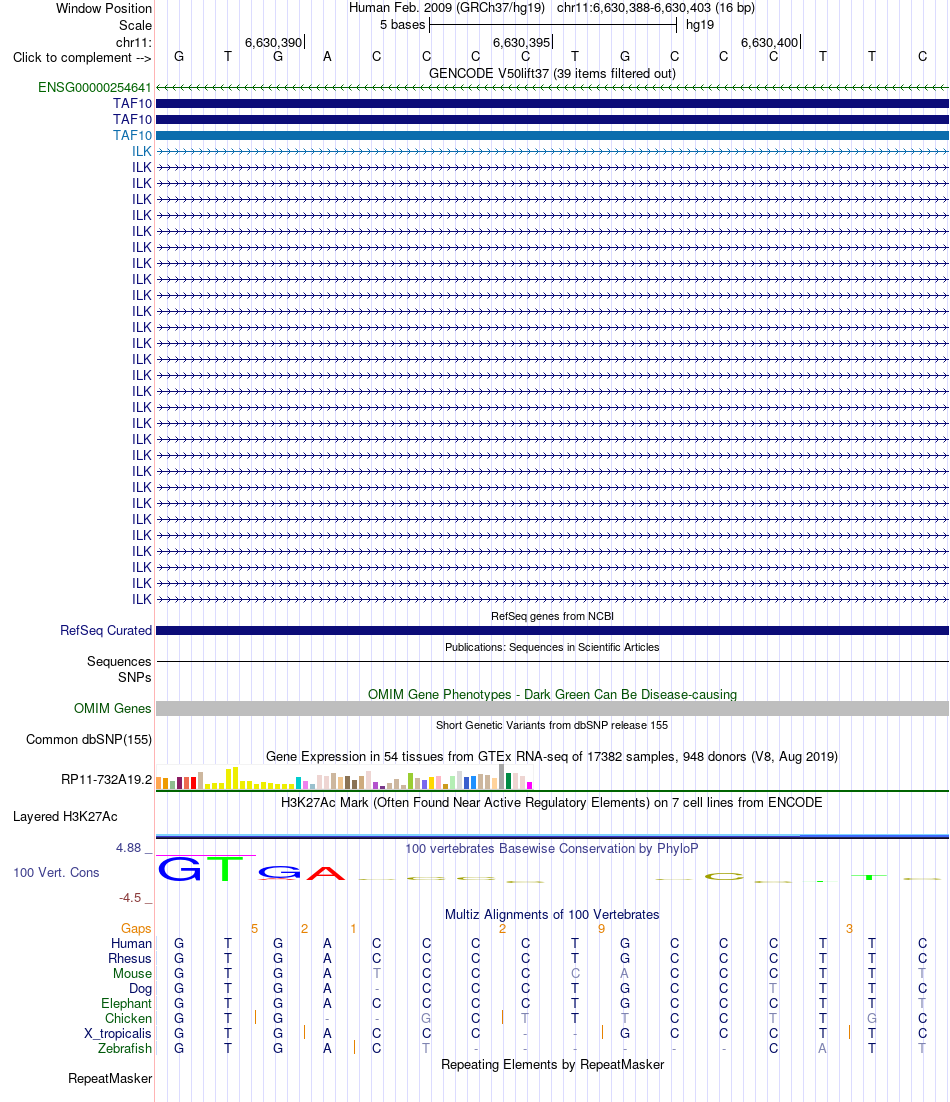Click the GTEx Gene Expression track title
This screenshot has height=1102, width=950.
click(552, 756)
